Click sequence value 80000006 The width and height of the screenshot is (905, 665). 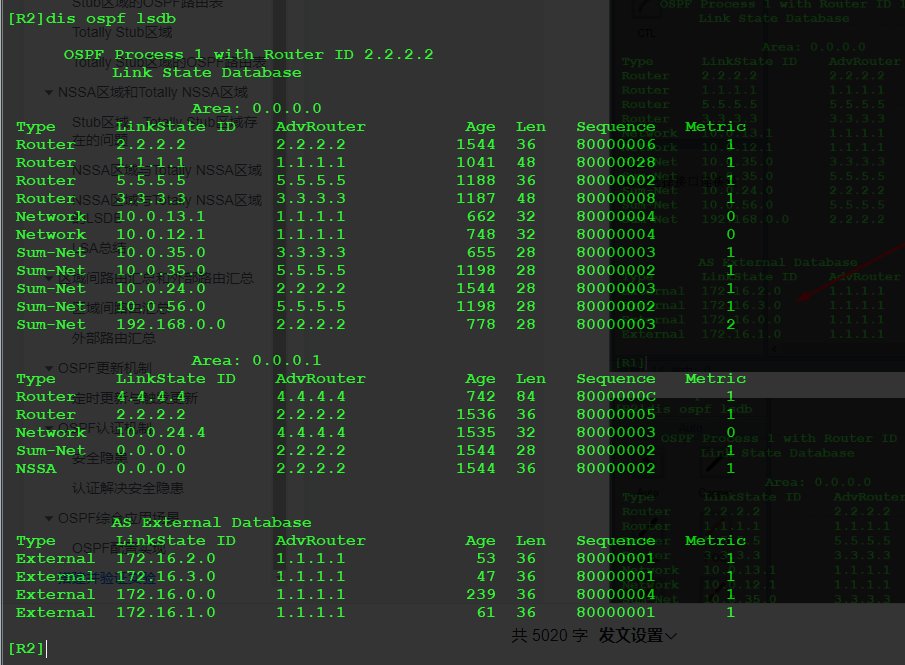point(616,144)
